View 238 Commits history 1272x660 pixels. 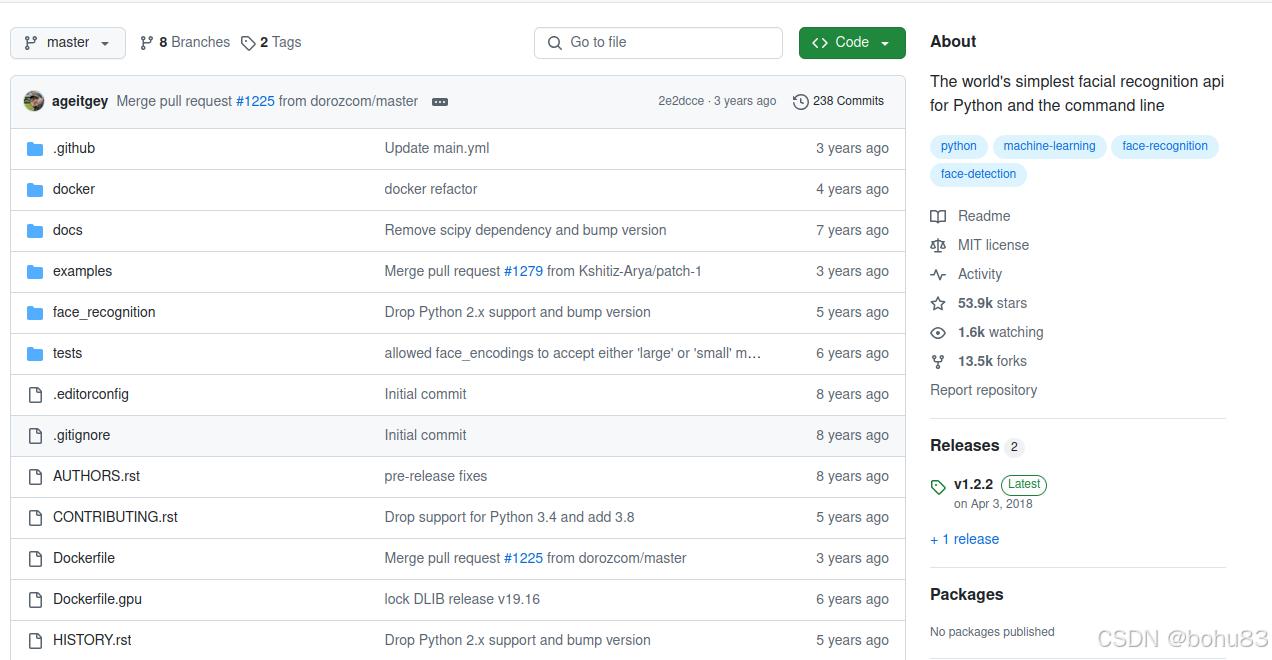click(x=838, y=101)
